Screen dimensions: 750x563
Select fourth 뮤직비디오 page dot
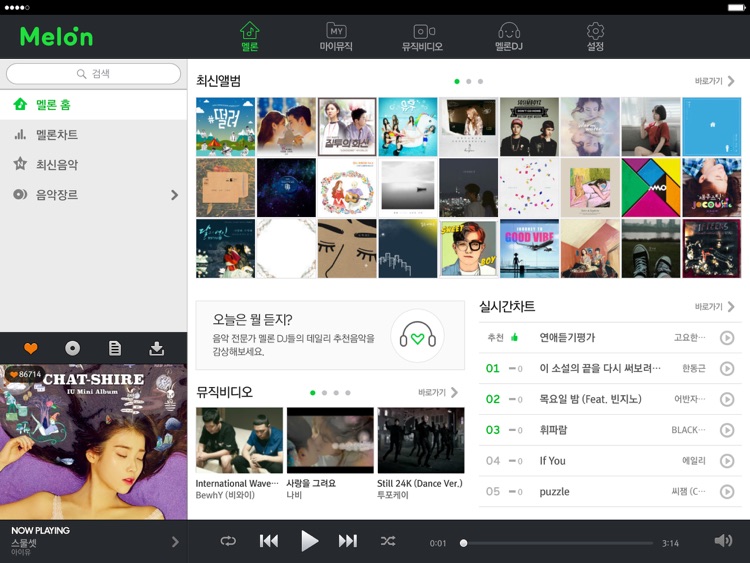click(348, 393)
